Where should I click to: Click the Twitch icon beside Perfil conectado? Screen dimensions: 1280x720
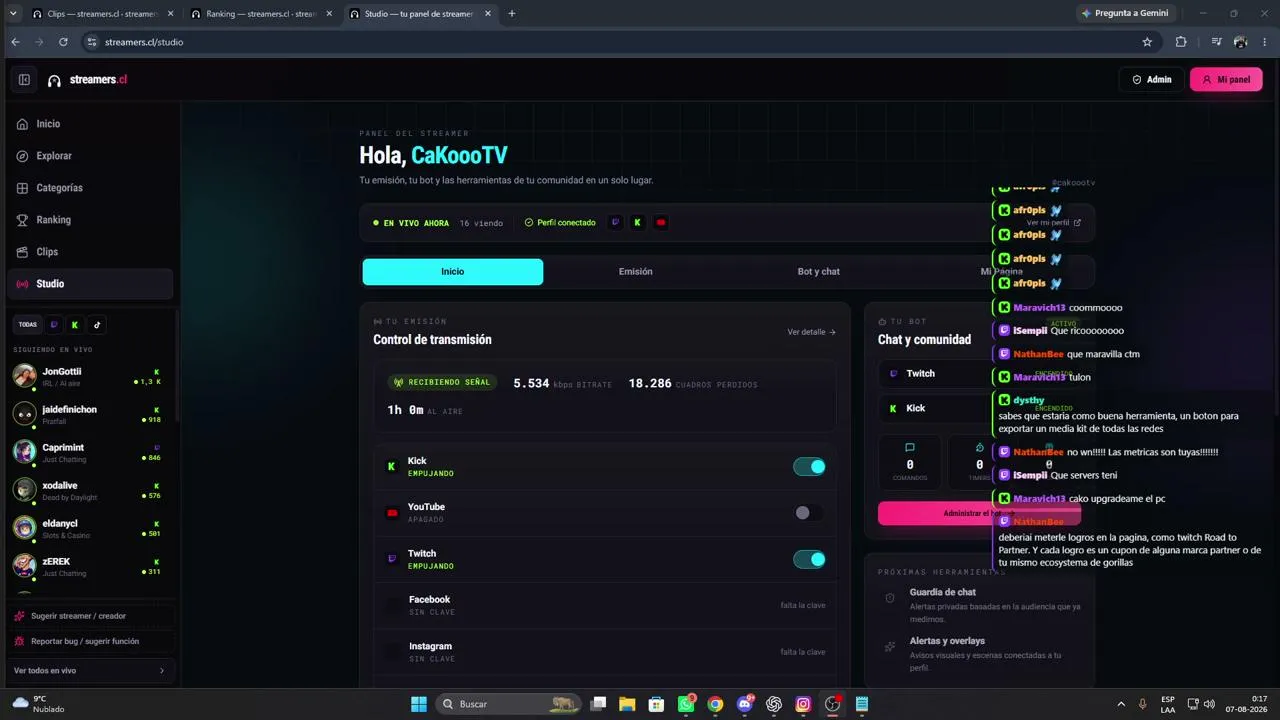(x=615, y=223)
